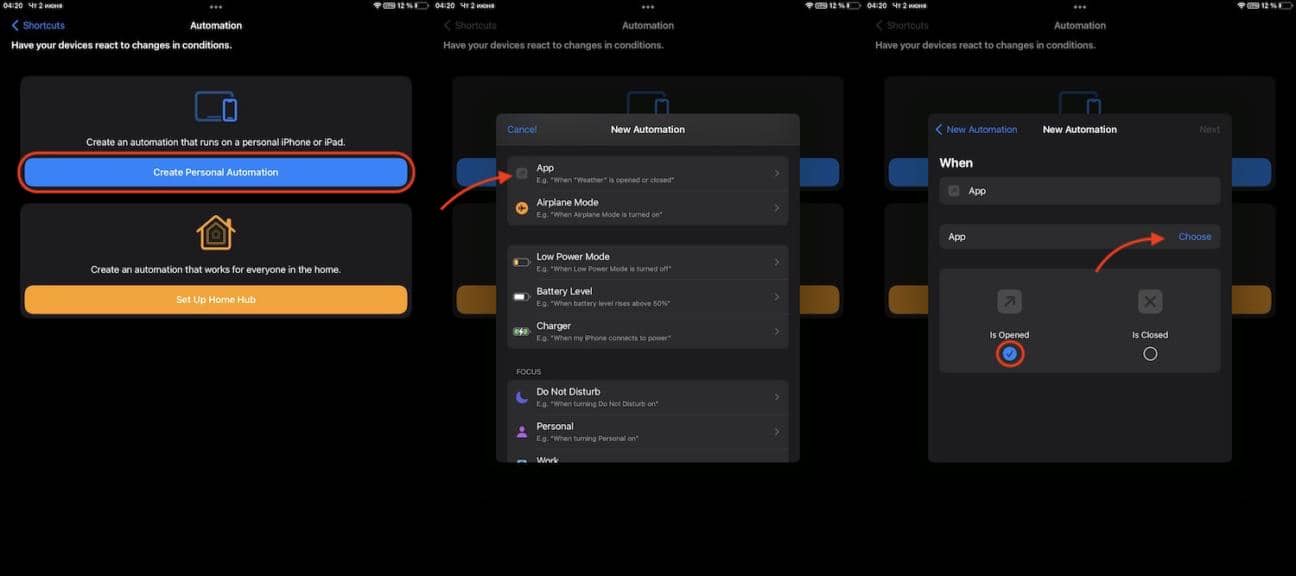Tap Create Personal Automation button
This screenshot has height=576, width=1296.
(x=216, y=172)
